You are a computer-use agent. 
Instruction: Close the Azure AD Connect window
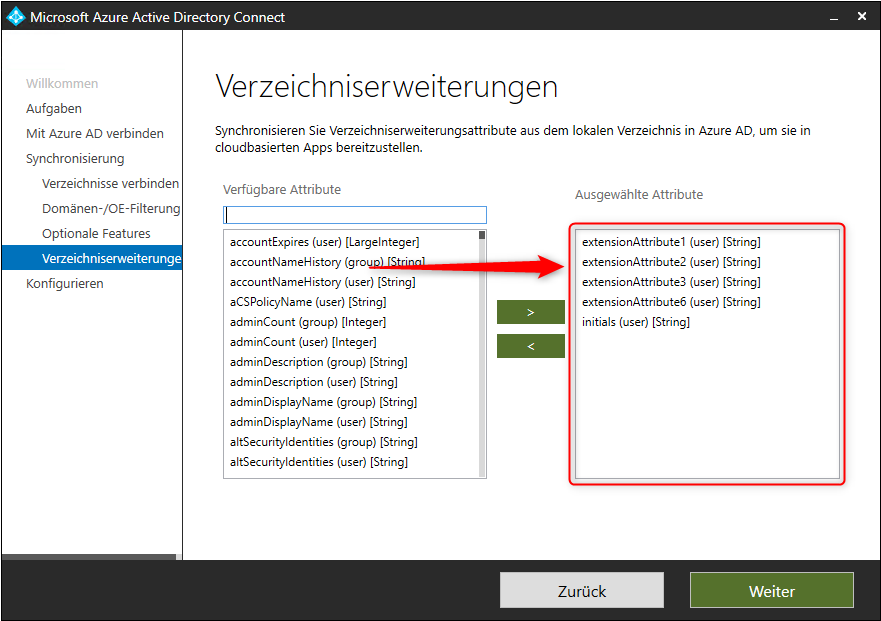point(861,17)
